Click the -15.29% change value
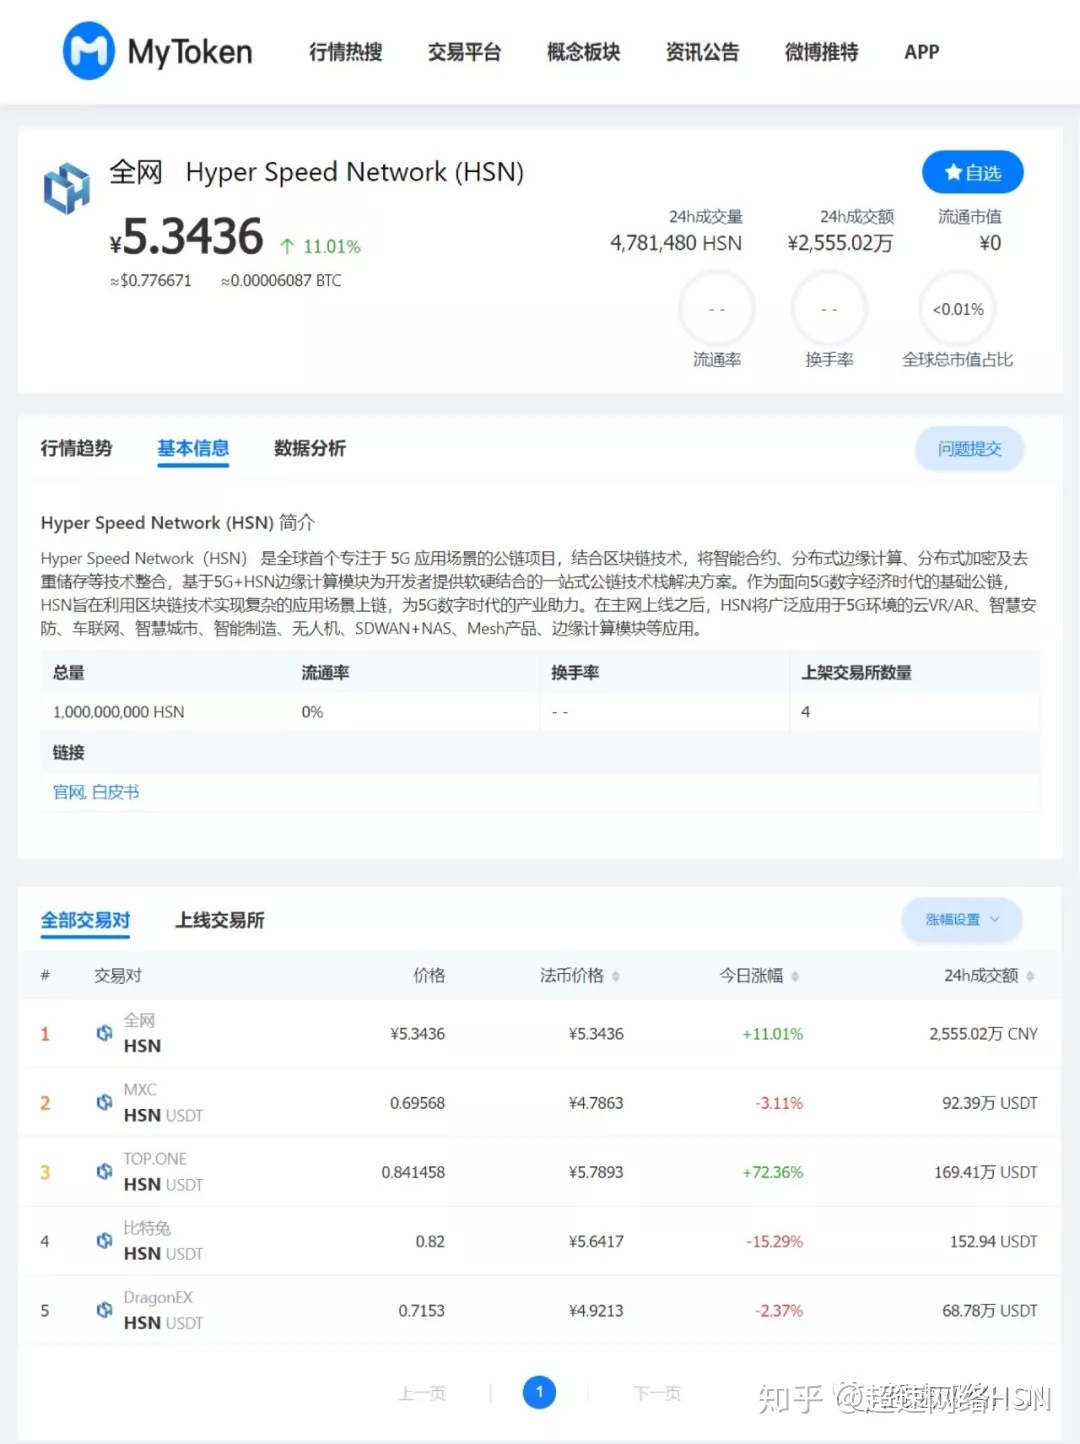This screenshot has width=1080, height=1444. click(774, 1241)
